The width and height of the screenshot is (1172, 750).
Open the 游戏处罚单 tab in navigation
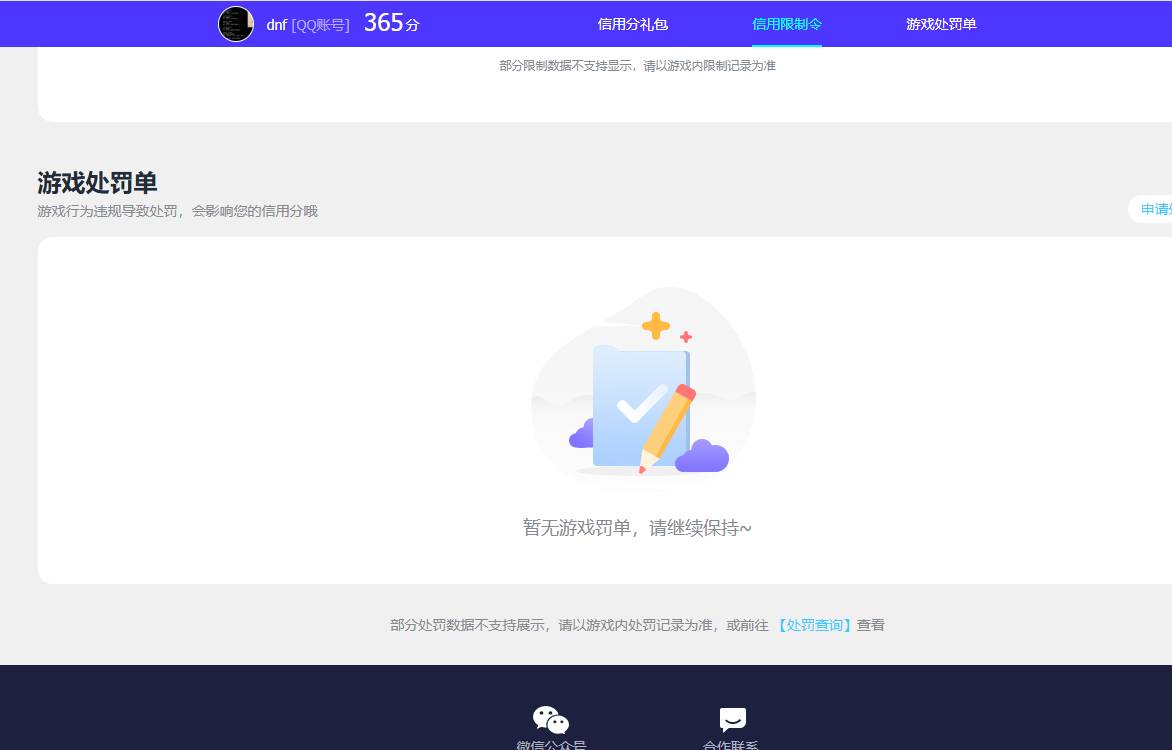pos(940,24)
